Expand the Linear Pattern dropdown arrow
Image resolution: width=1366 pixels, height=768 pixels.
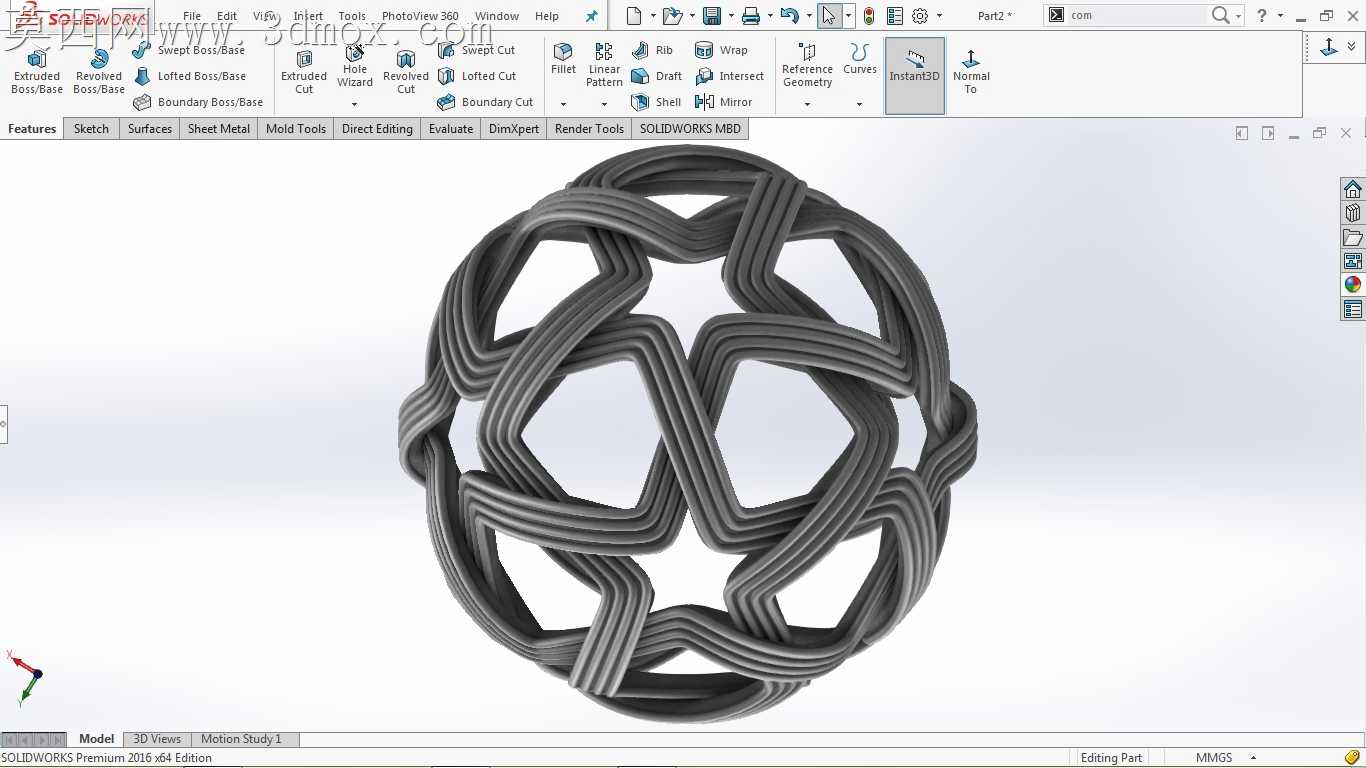coord(604,104)
